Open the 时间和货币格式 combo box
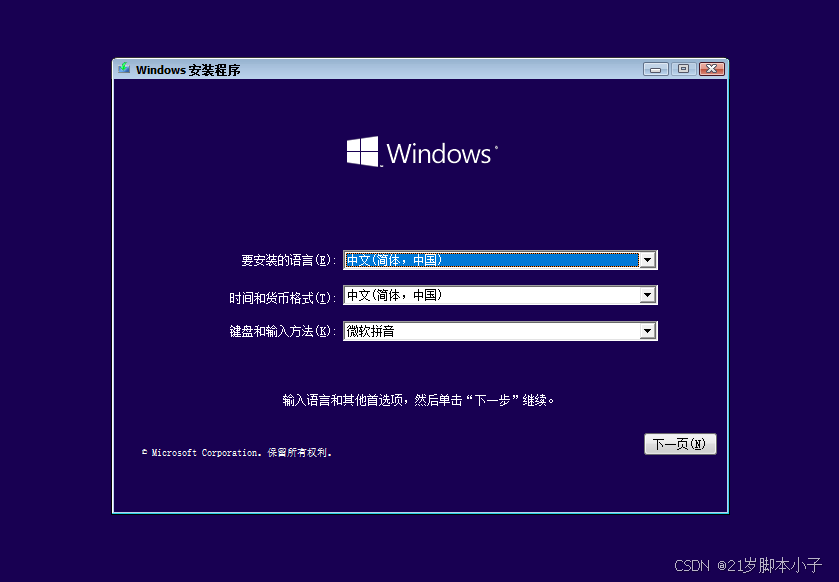This screenshot has height=582, width=839. [x=500, y=295]
